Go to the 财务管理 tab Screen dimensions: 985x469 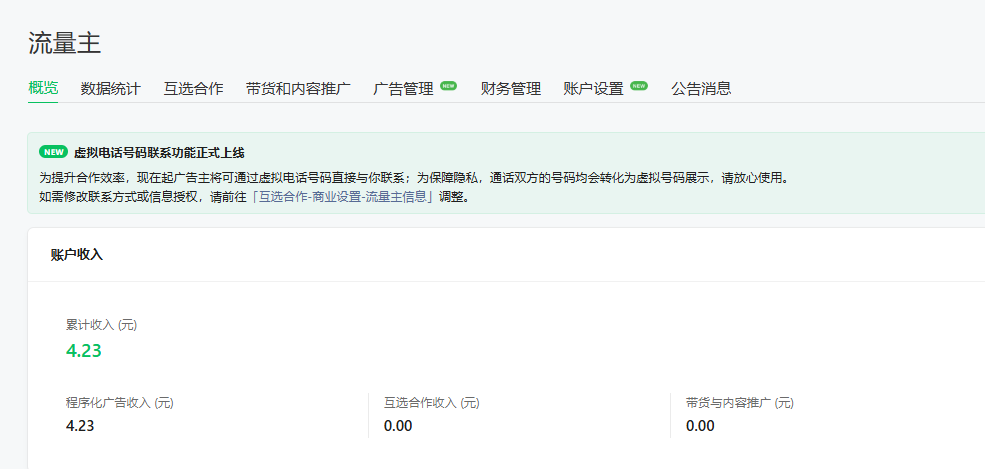(x=511, y=89)
